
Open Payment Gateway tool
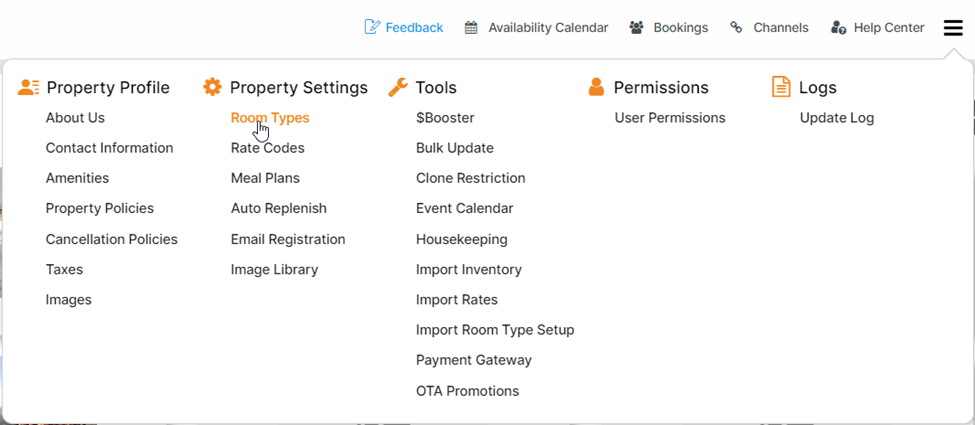tap(474, 360)
